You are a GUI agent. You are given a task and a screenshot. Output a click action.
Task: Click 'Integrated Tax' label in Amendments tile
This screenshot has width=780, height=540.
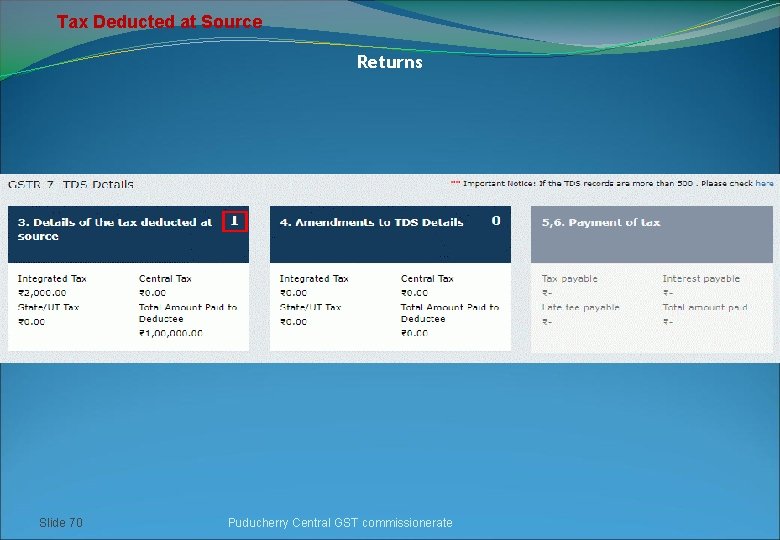pyautogui.click(x=314, y=278)
